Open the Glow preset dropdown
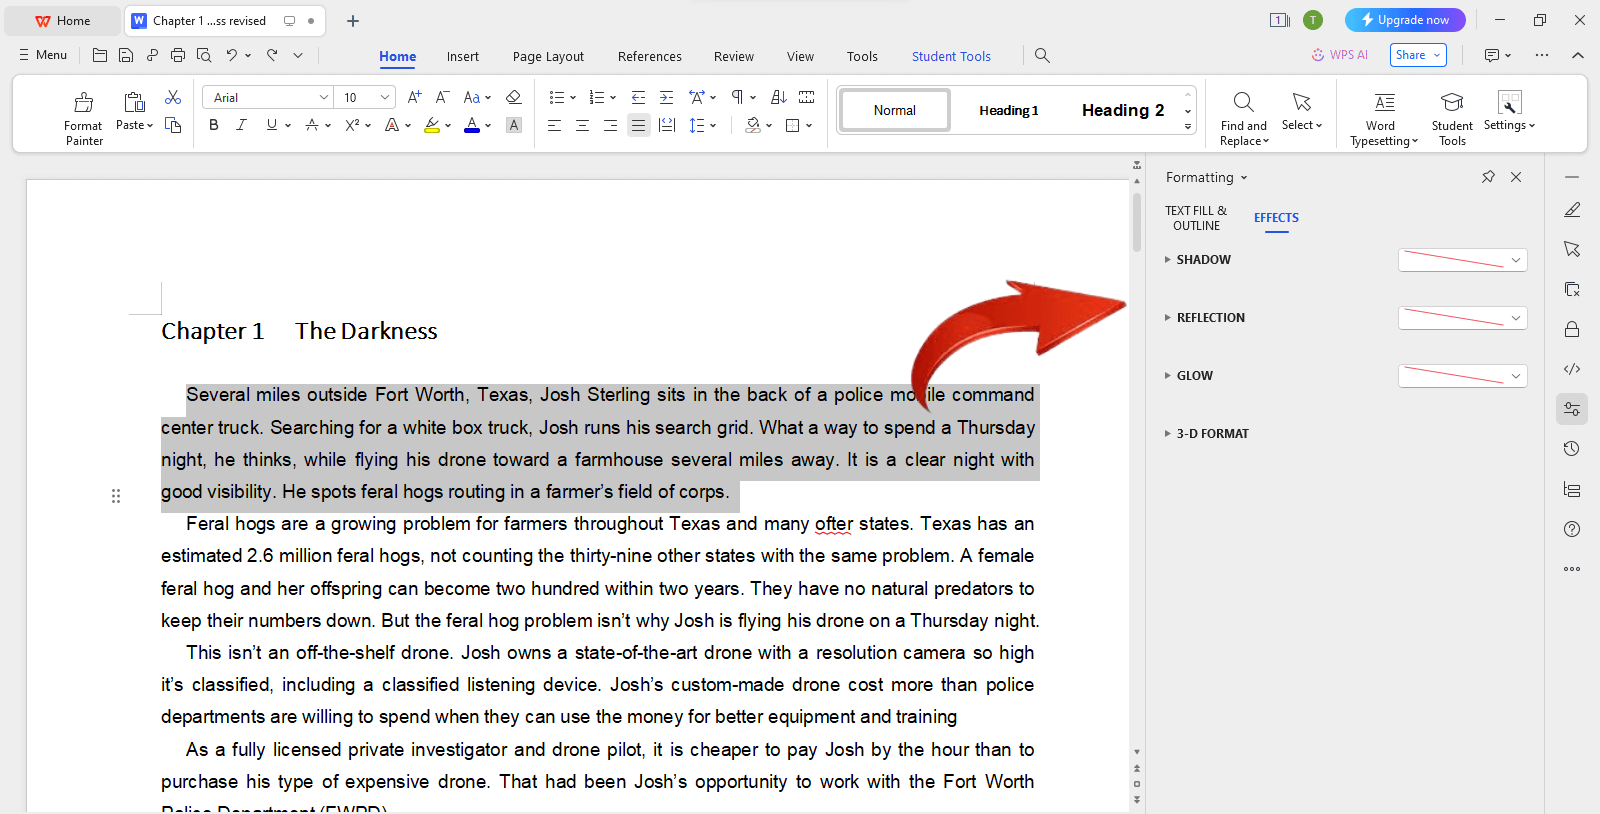 click(x=1462, y=376)
